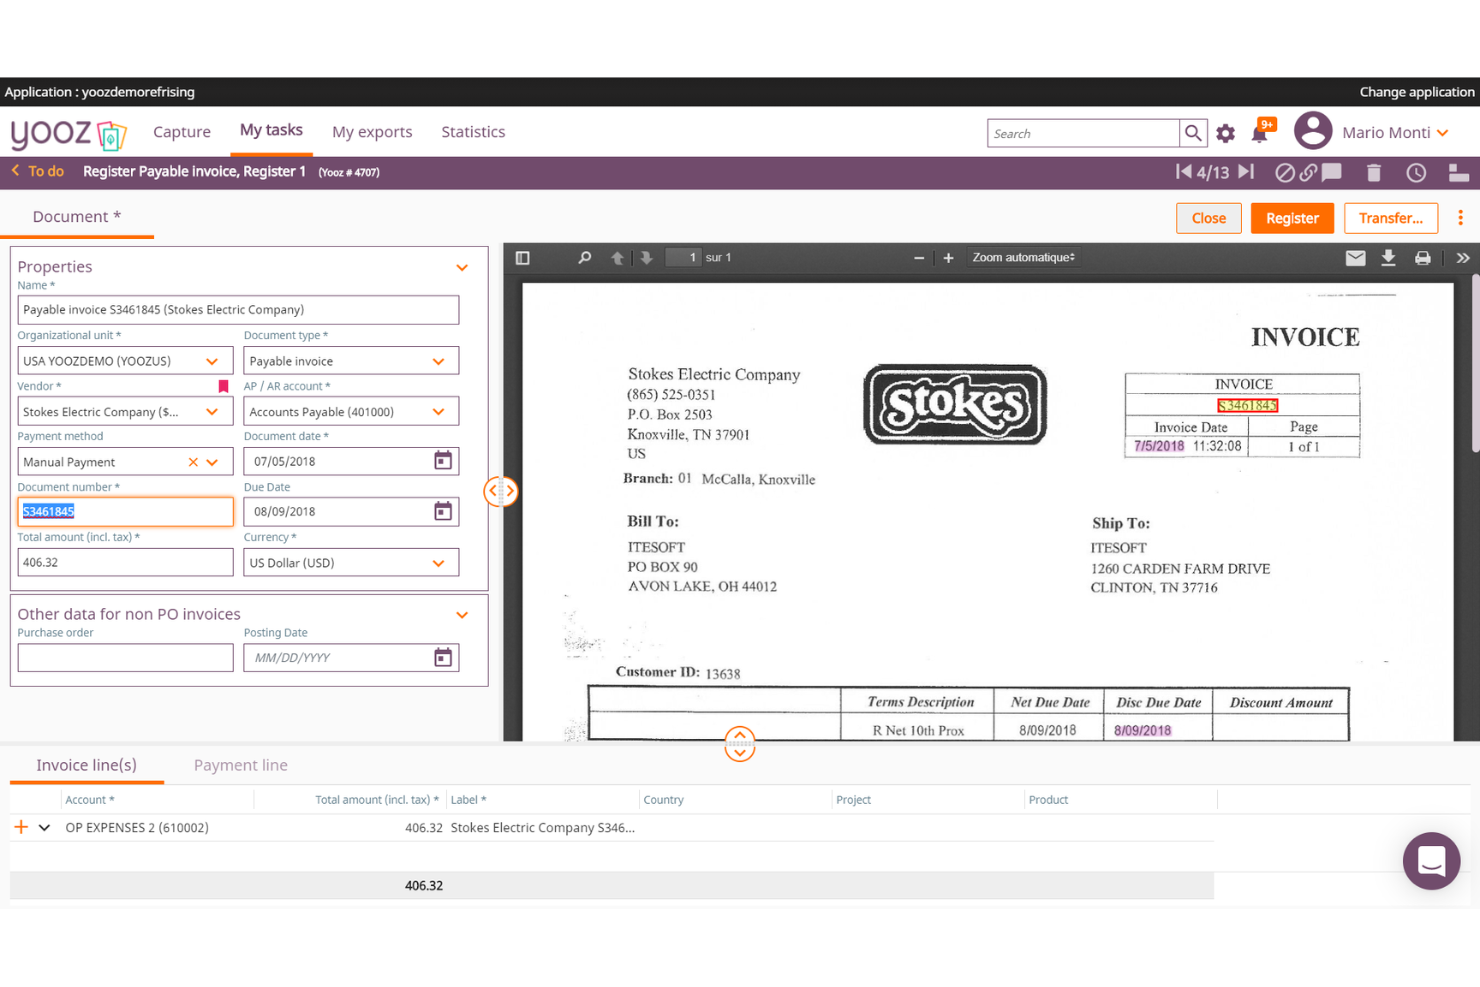Click the Document number input field
The height and width of the screenshot is (987, 1480).
click(125, 511)
